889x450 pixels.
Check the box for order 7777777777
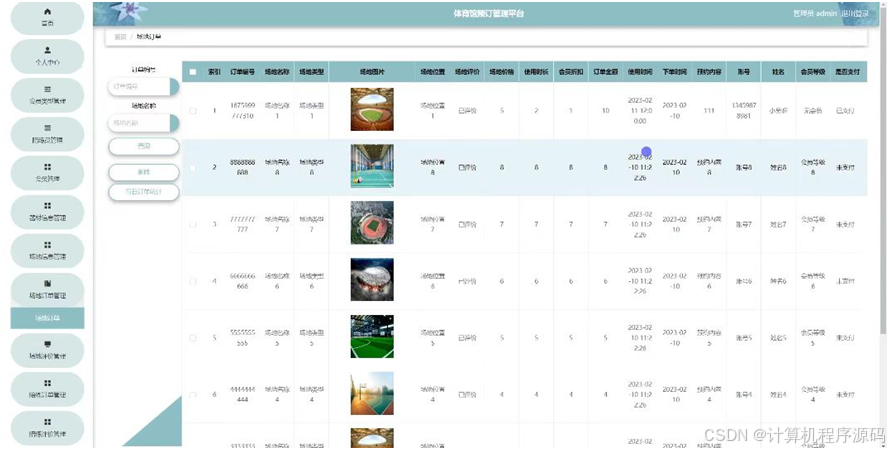193,224
